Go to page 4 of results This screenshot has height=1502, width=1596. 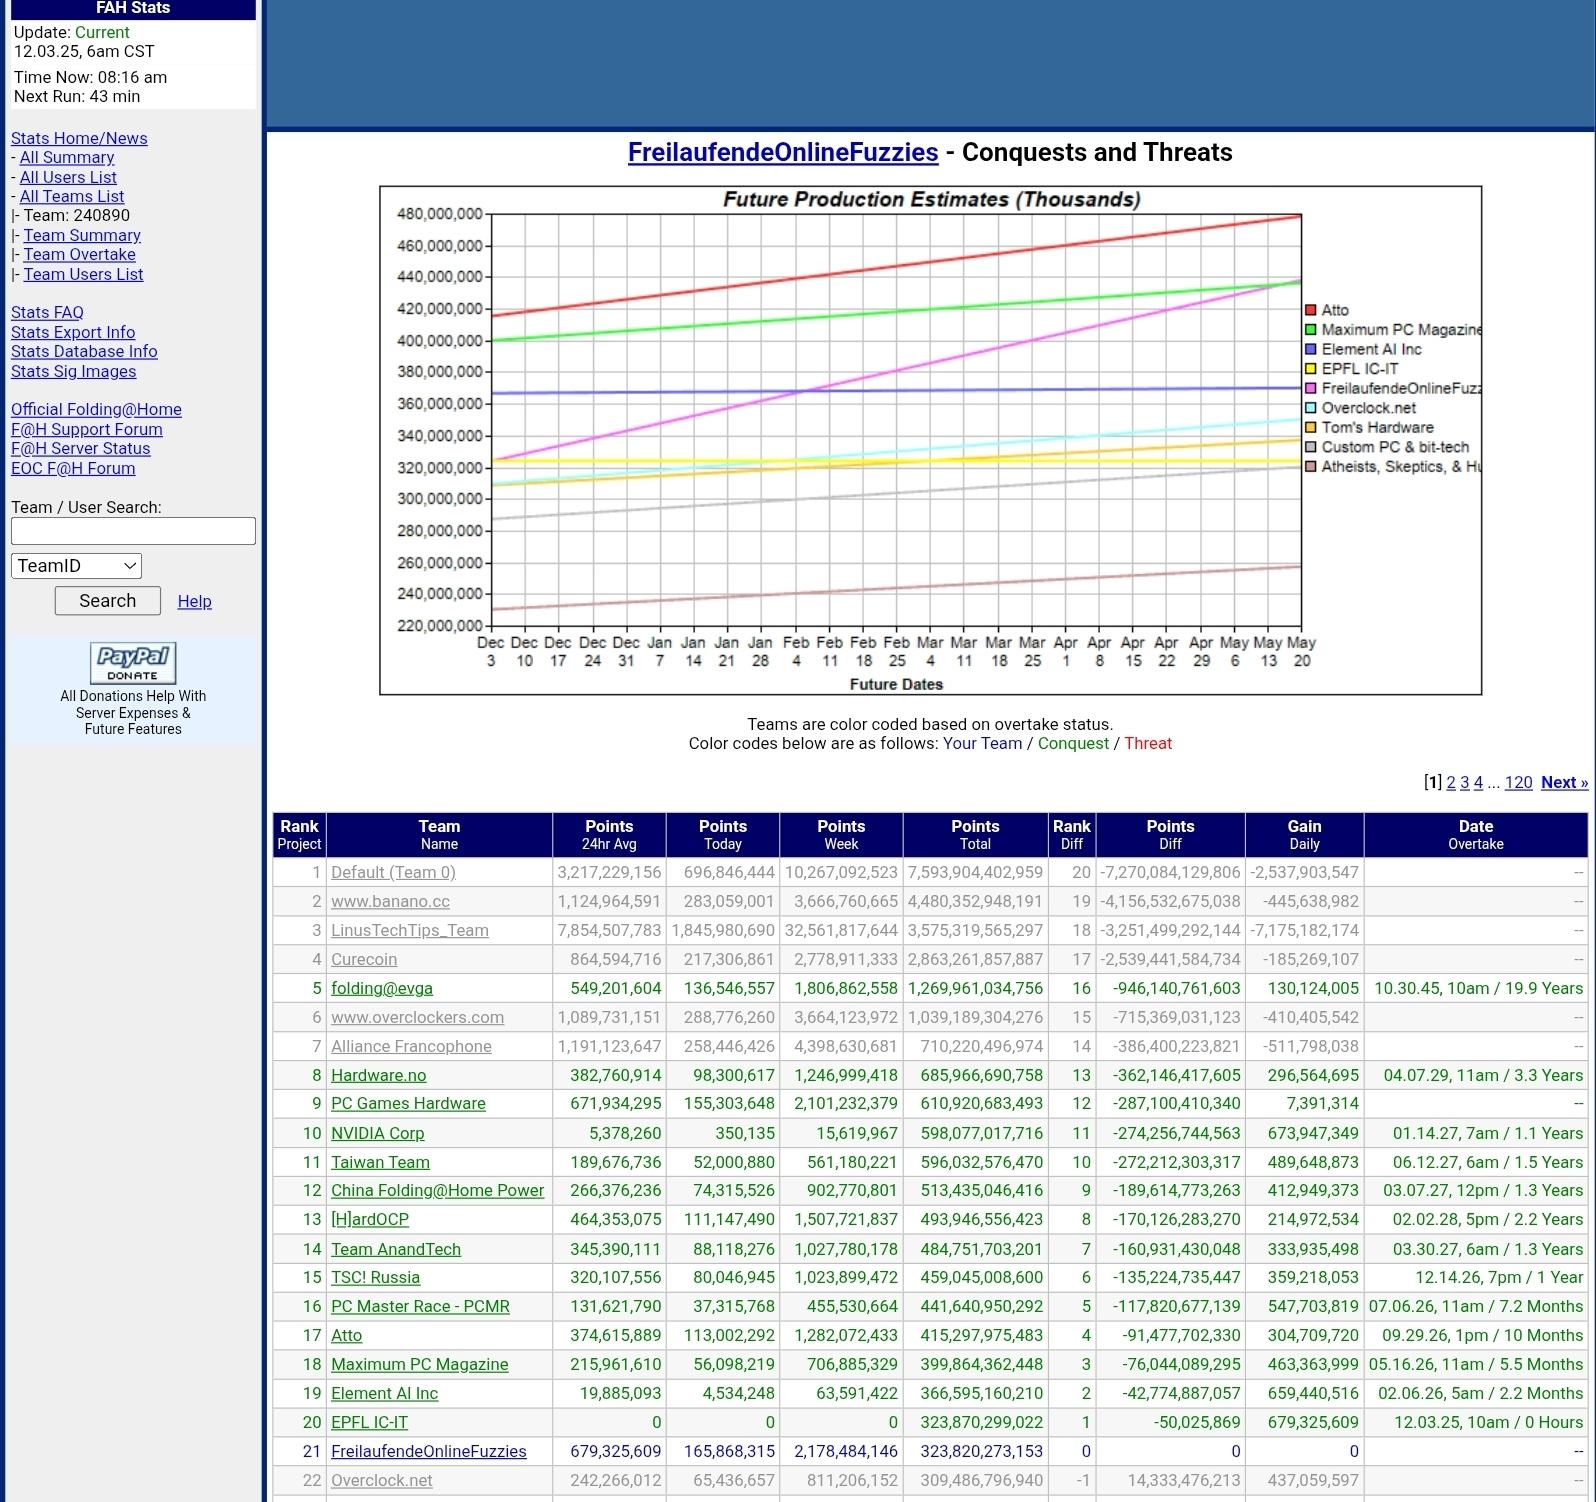click(x=1478, y=782)
